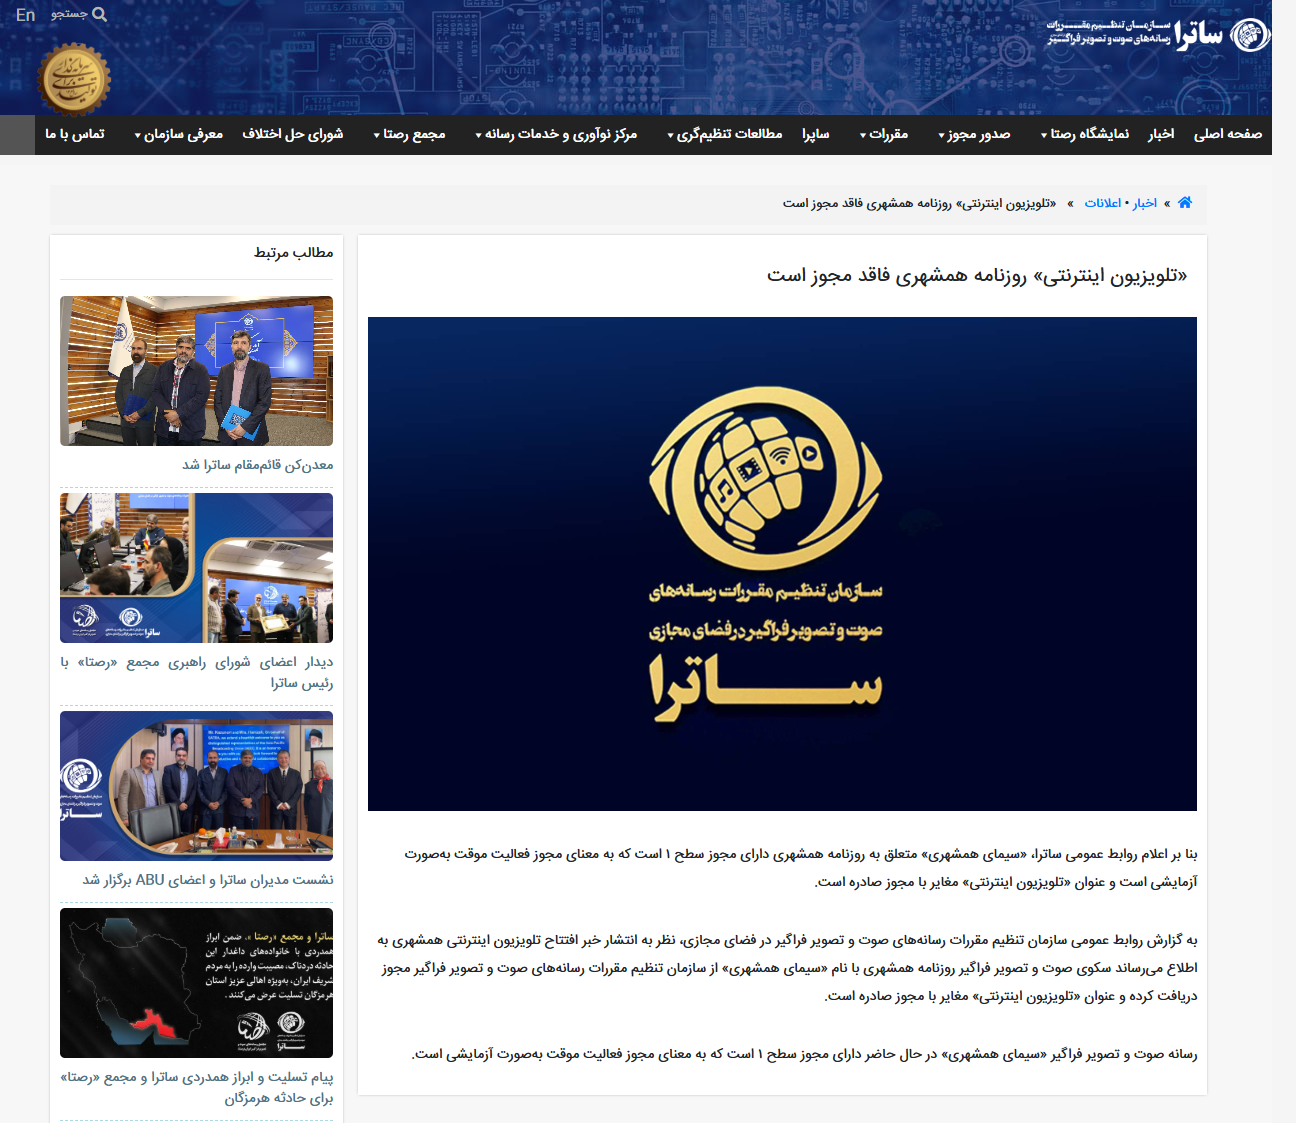The height and width of the screenshot is (1123, 1296).
Task: Click جستجو search label
Action: [69, 14]
